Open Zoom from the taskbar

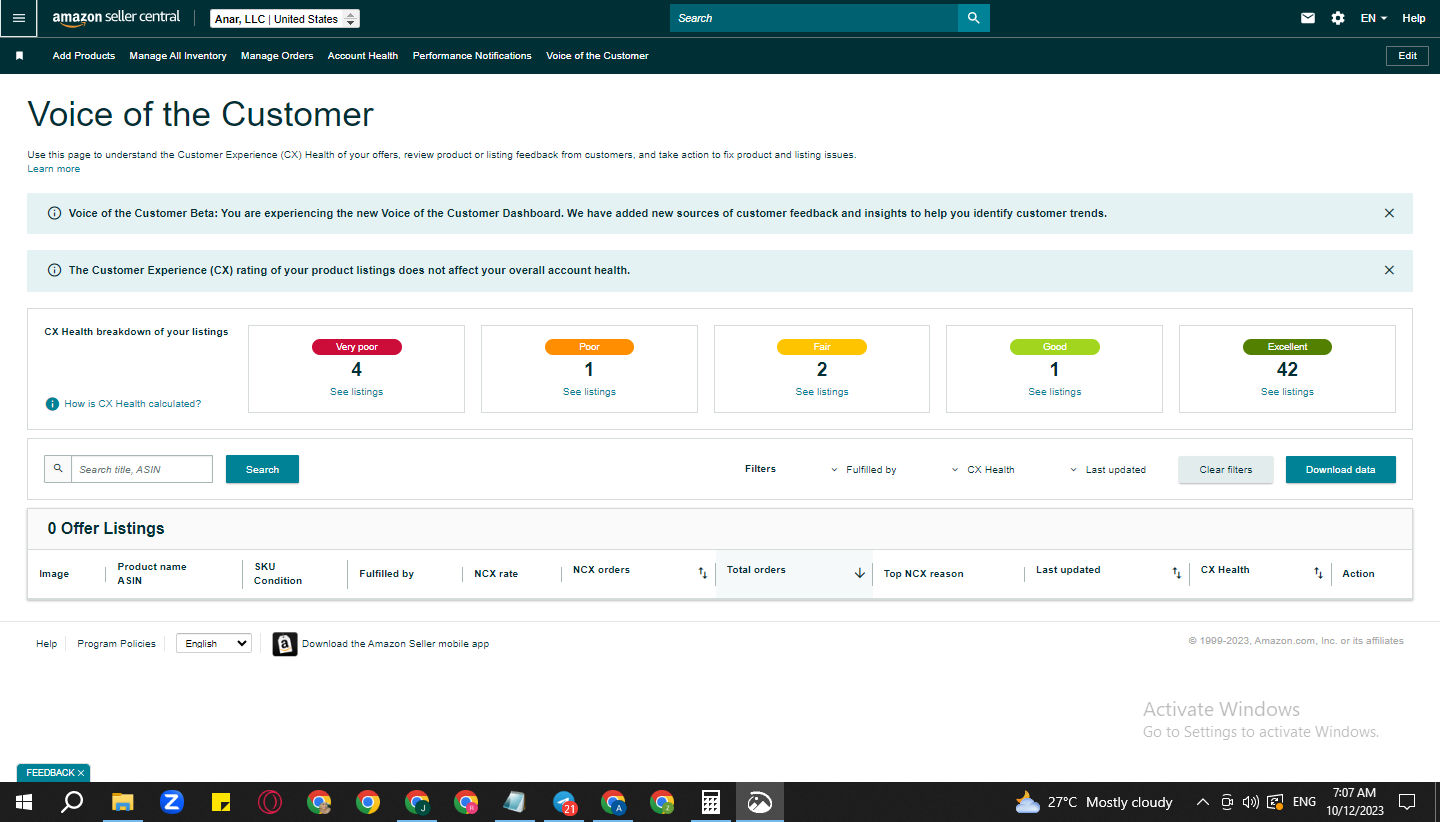point(172,802)
